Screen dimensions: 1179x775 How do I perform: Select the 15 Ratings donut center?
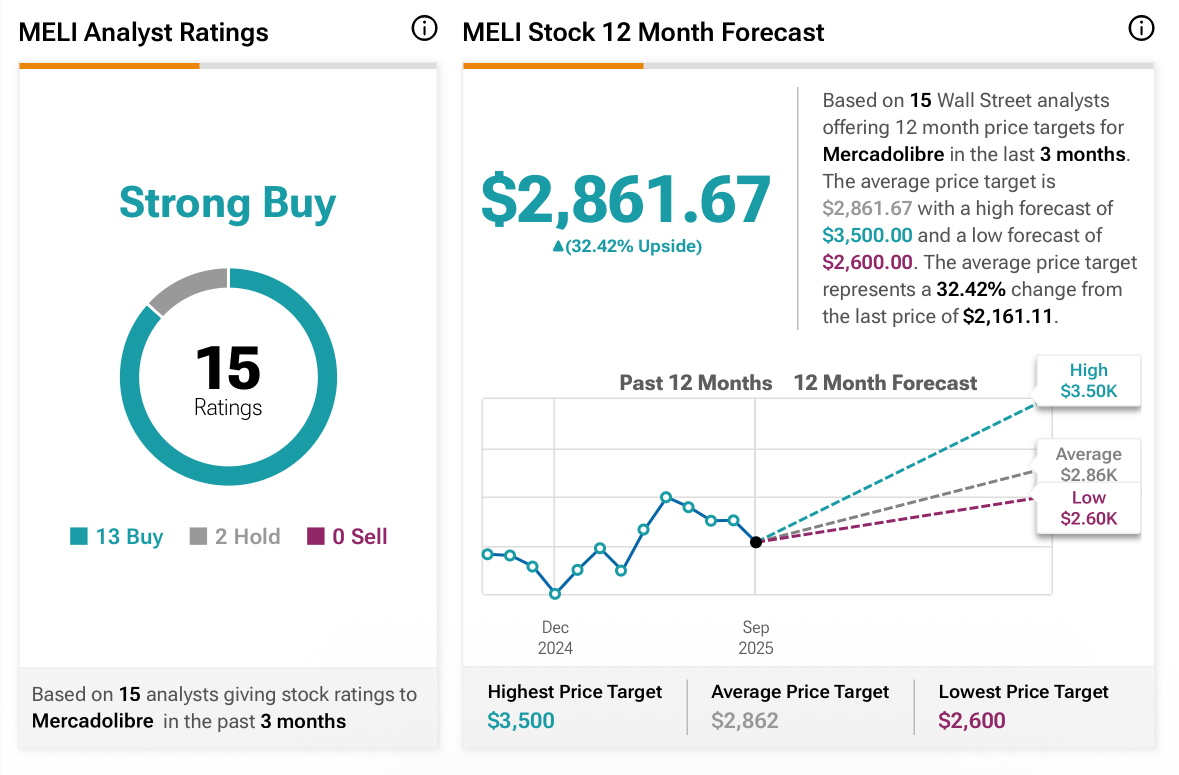point(228,380)
